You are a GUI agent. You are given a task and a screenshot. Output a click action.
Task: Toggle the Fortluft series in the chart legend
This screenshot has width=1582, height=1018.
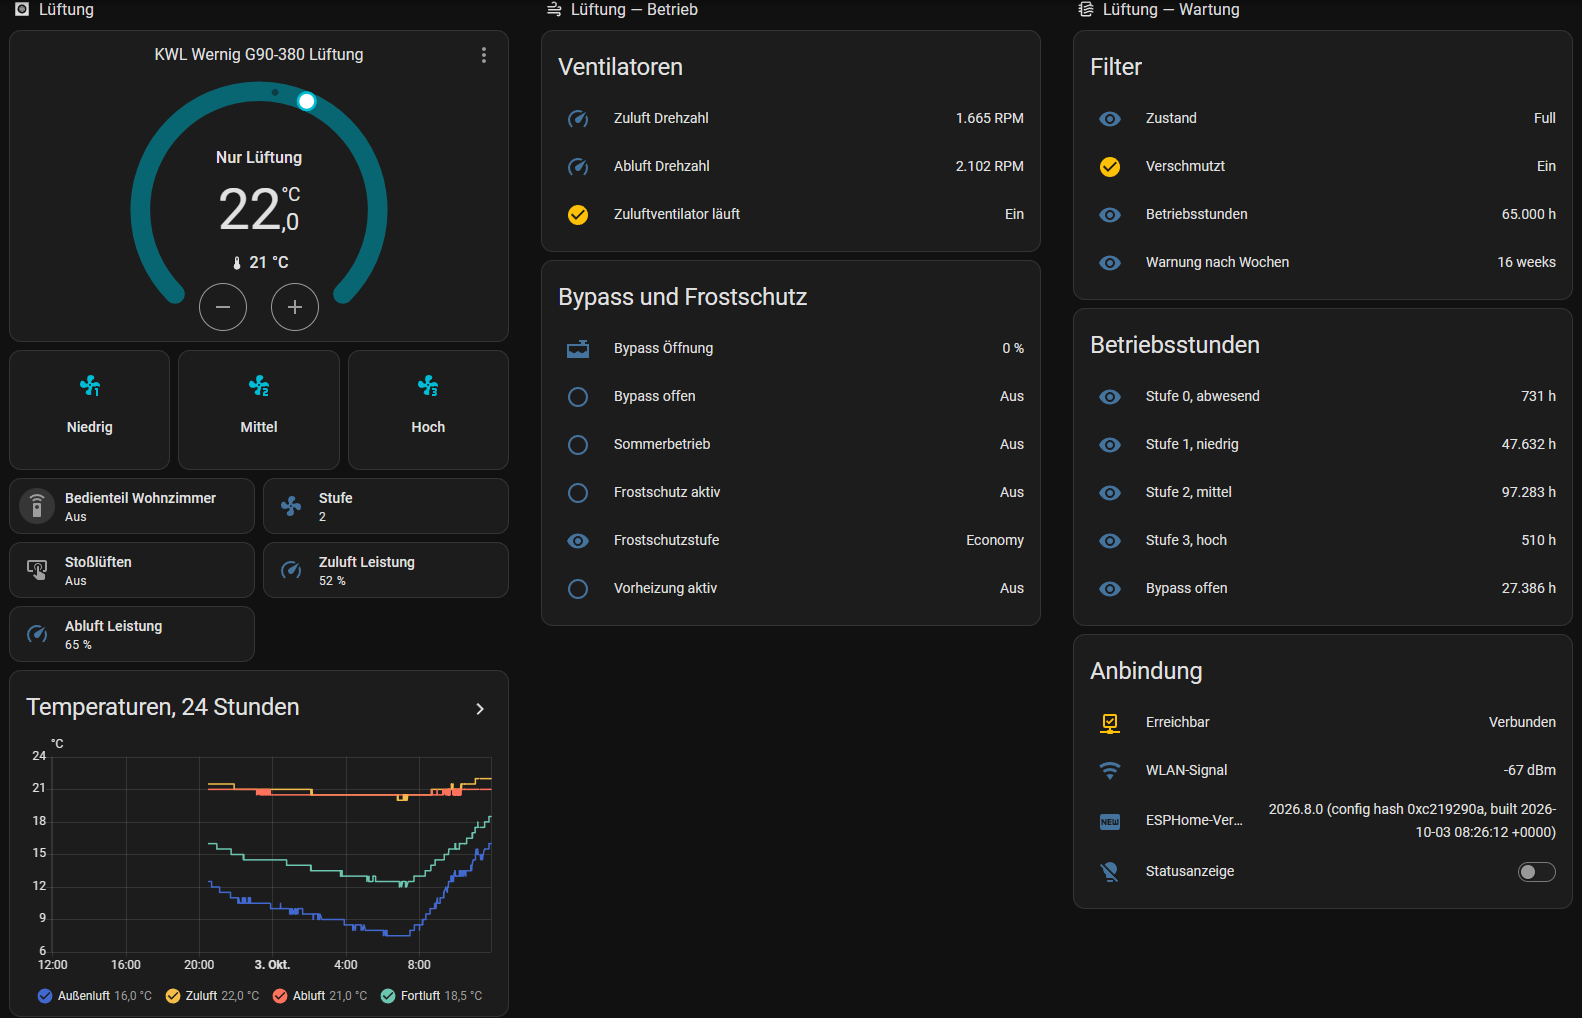431,996
